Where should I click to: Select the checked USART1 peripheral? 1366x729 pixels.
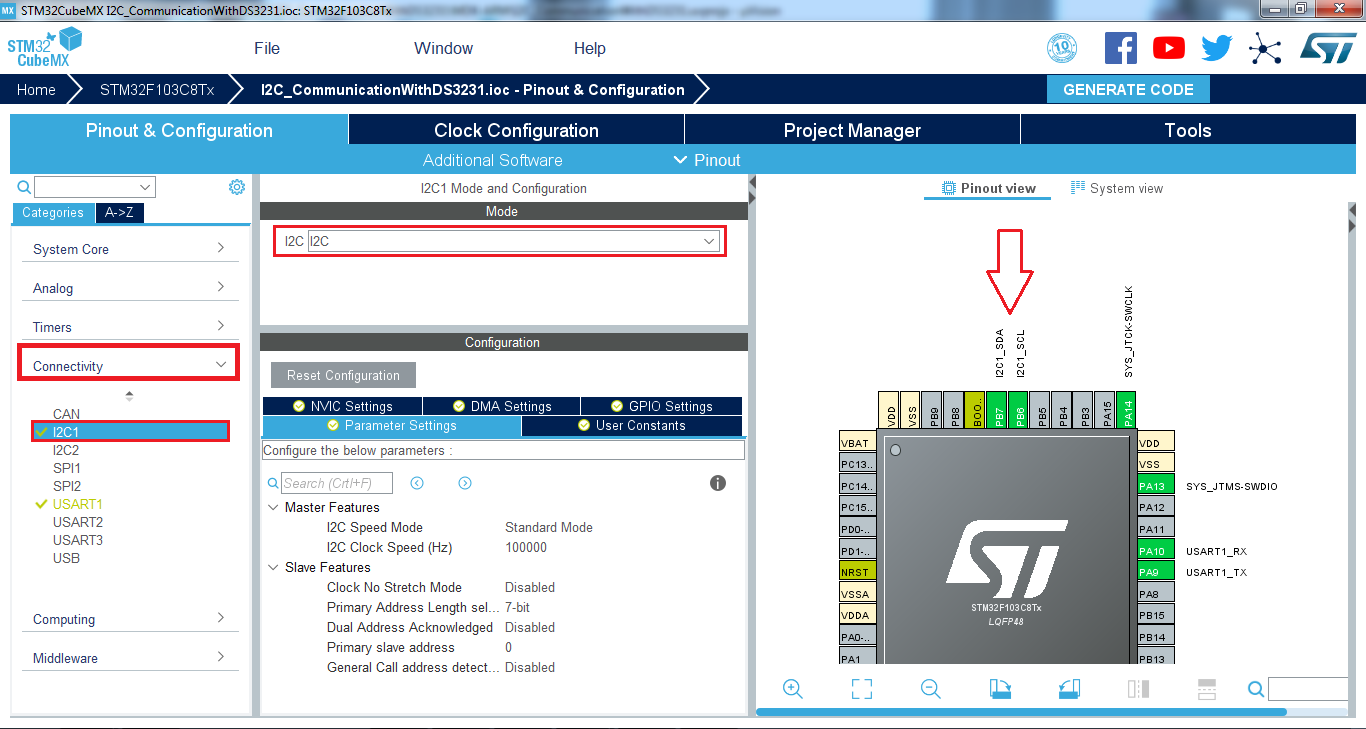point(77,504)
